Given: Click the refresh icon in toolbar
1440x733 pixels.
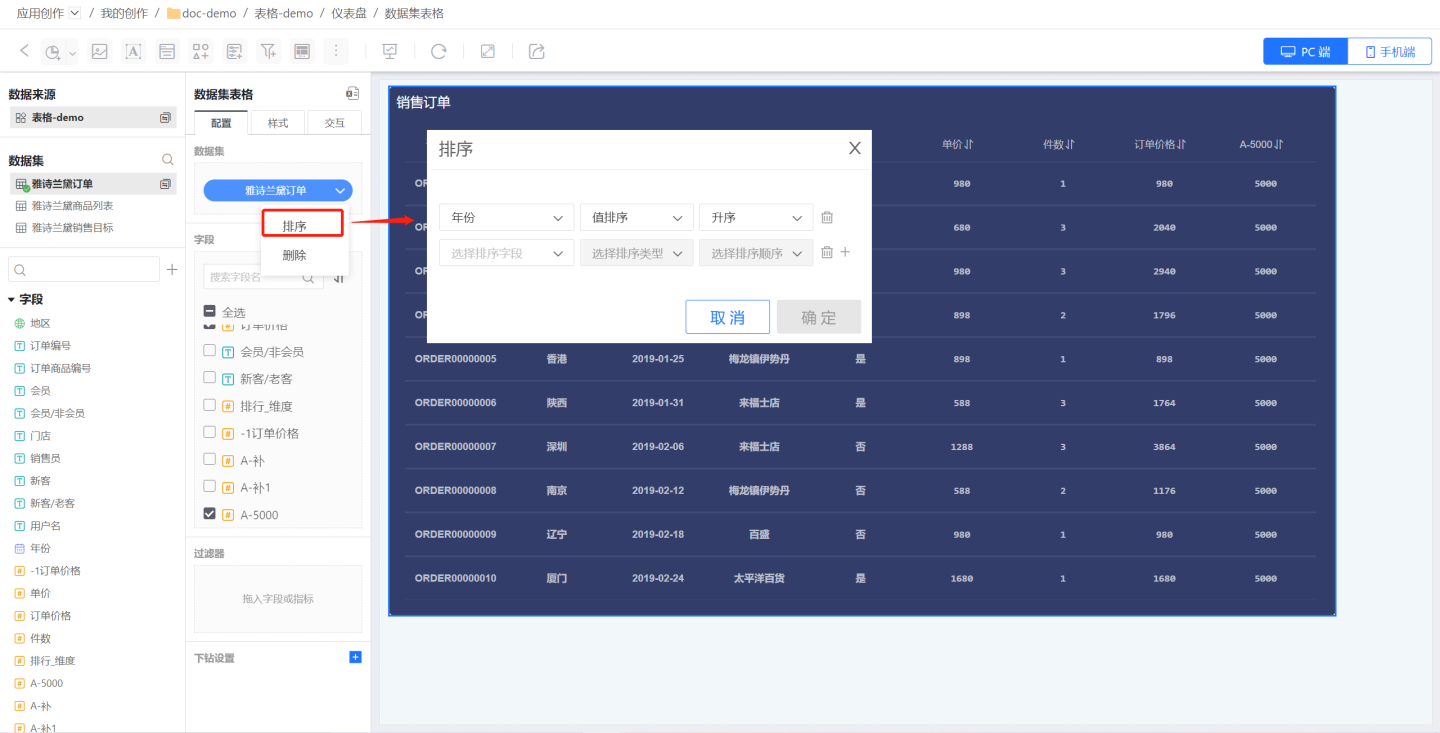Looking at the screenshot, I should click(438, 51).
